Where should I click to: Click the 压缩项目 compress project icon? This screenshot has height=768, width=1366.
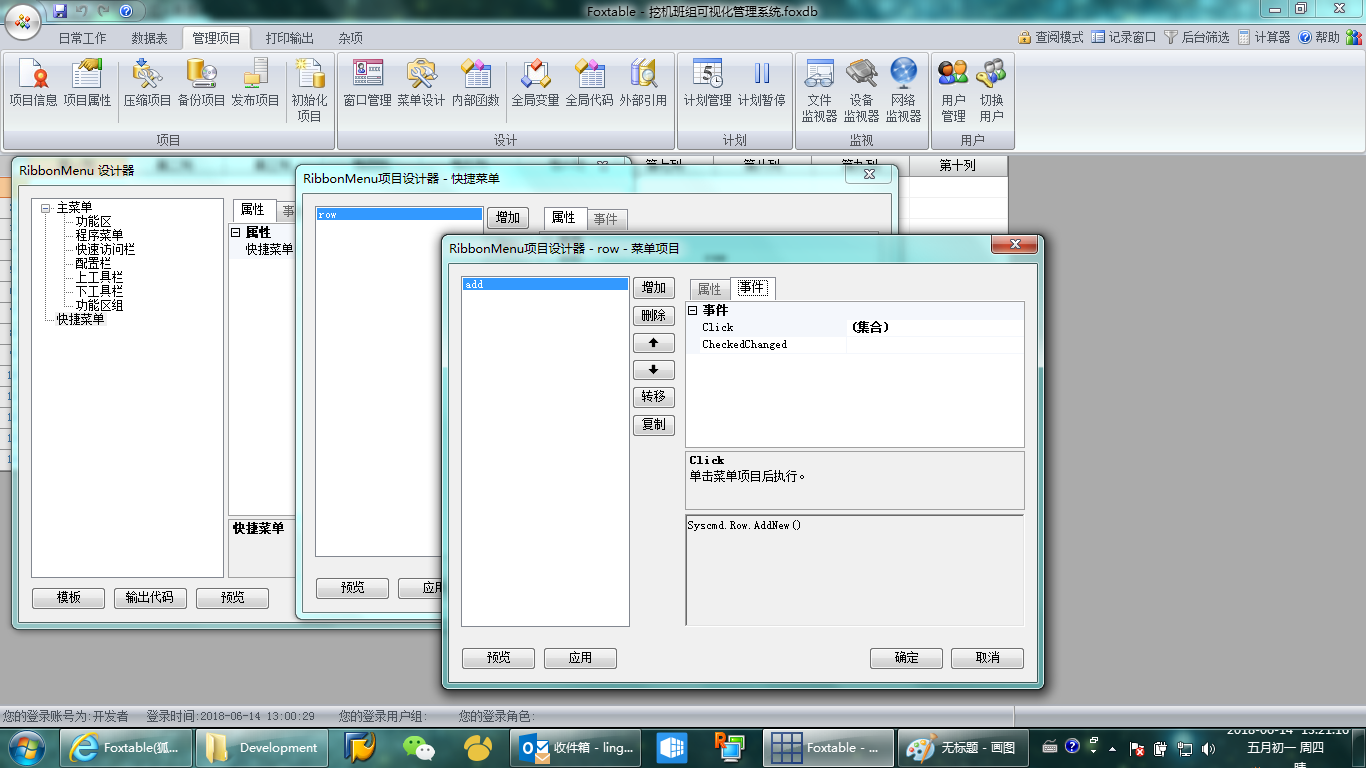point(147,83)
